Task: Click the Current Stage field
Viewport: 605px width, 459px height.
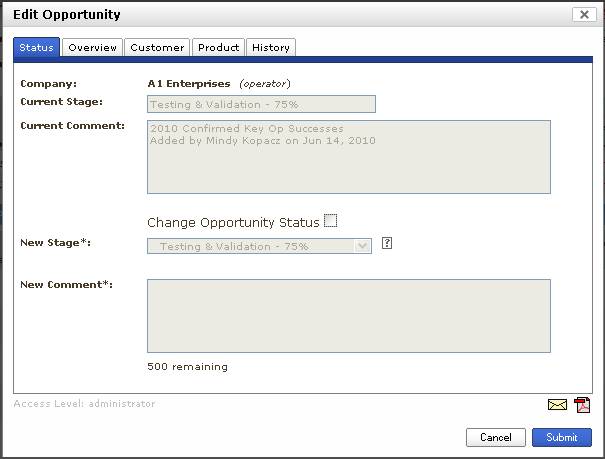Action: click(261, 104)
